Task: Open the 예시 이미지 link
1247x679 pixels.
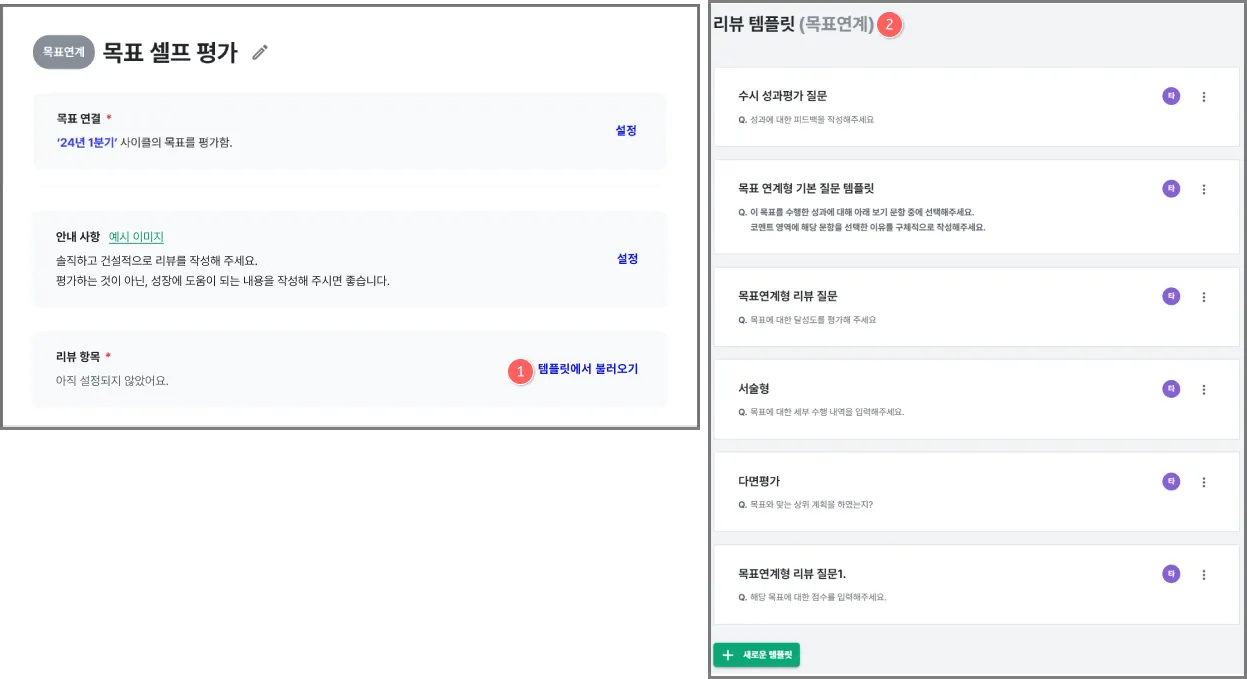Action: 136,237
